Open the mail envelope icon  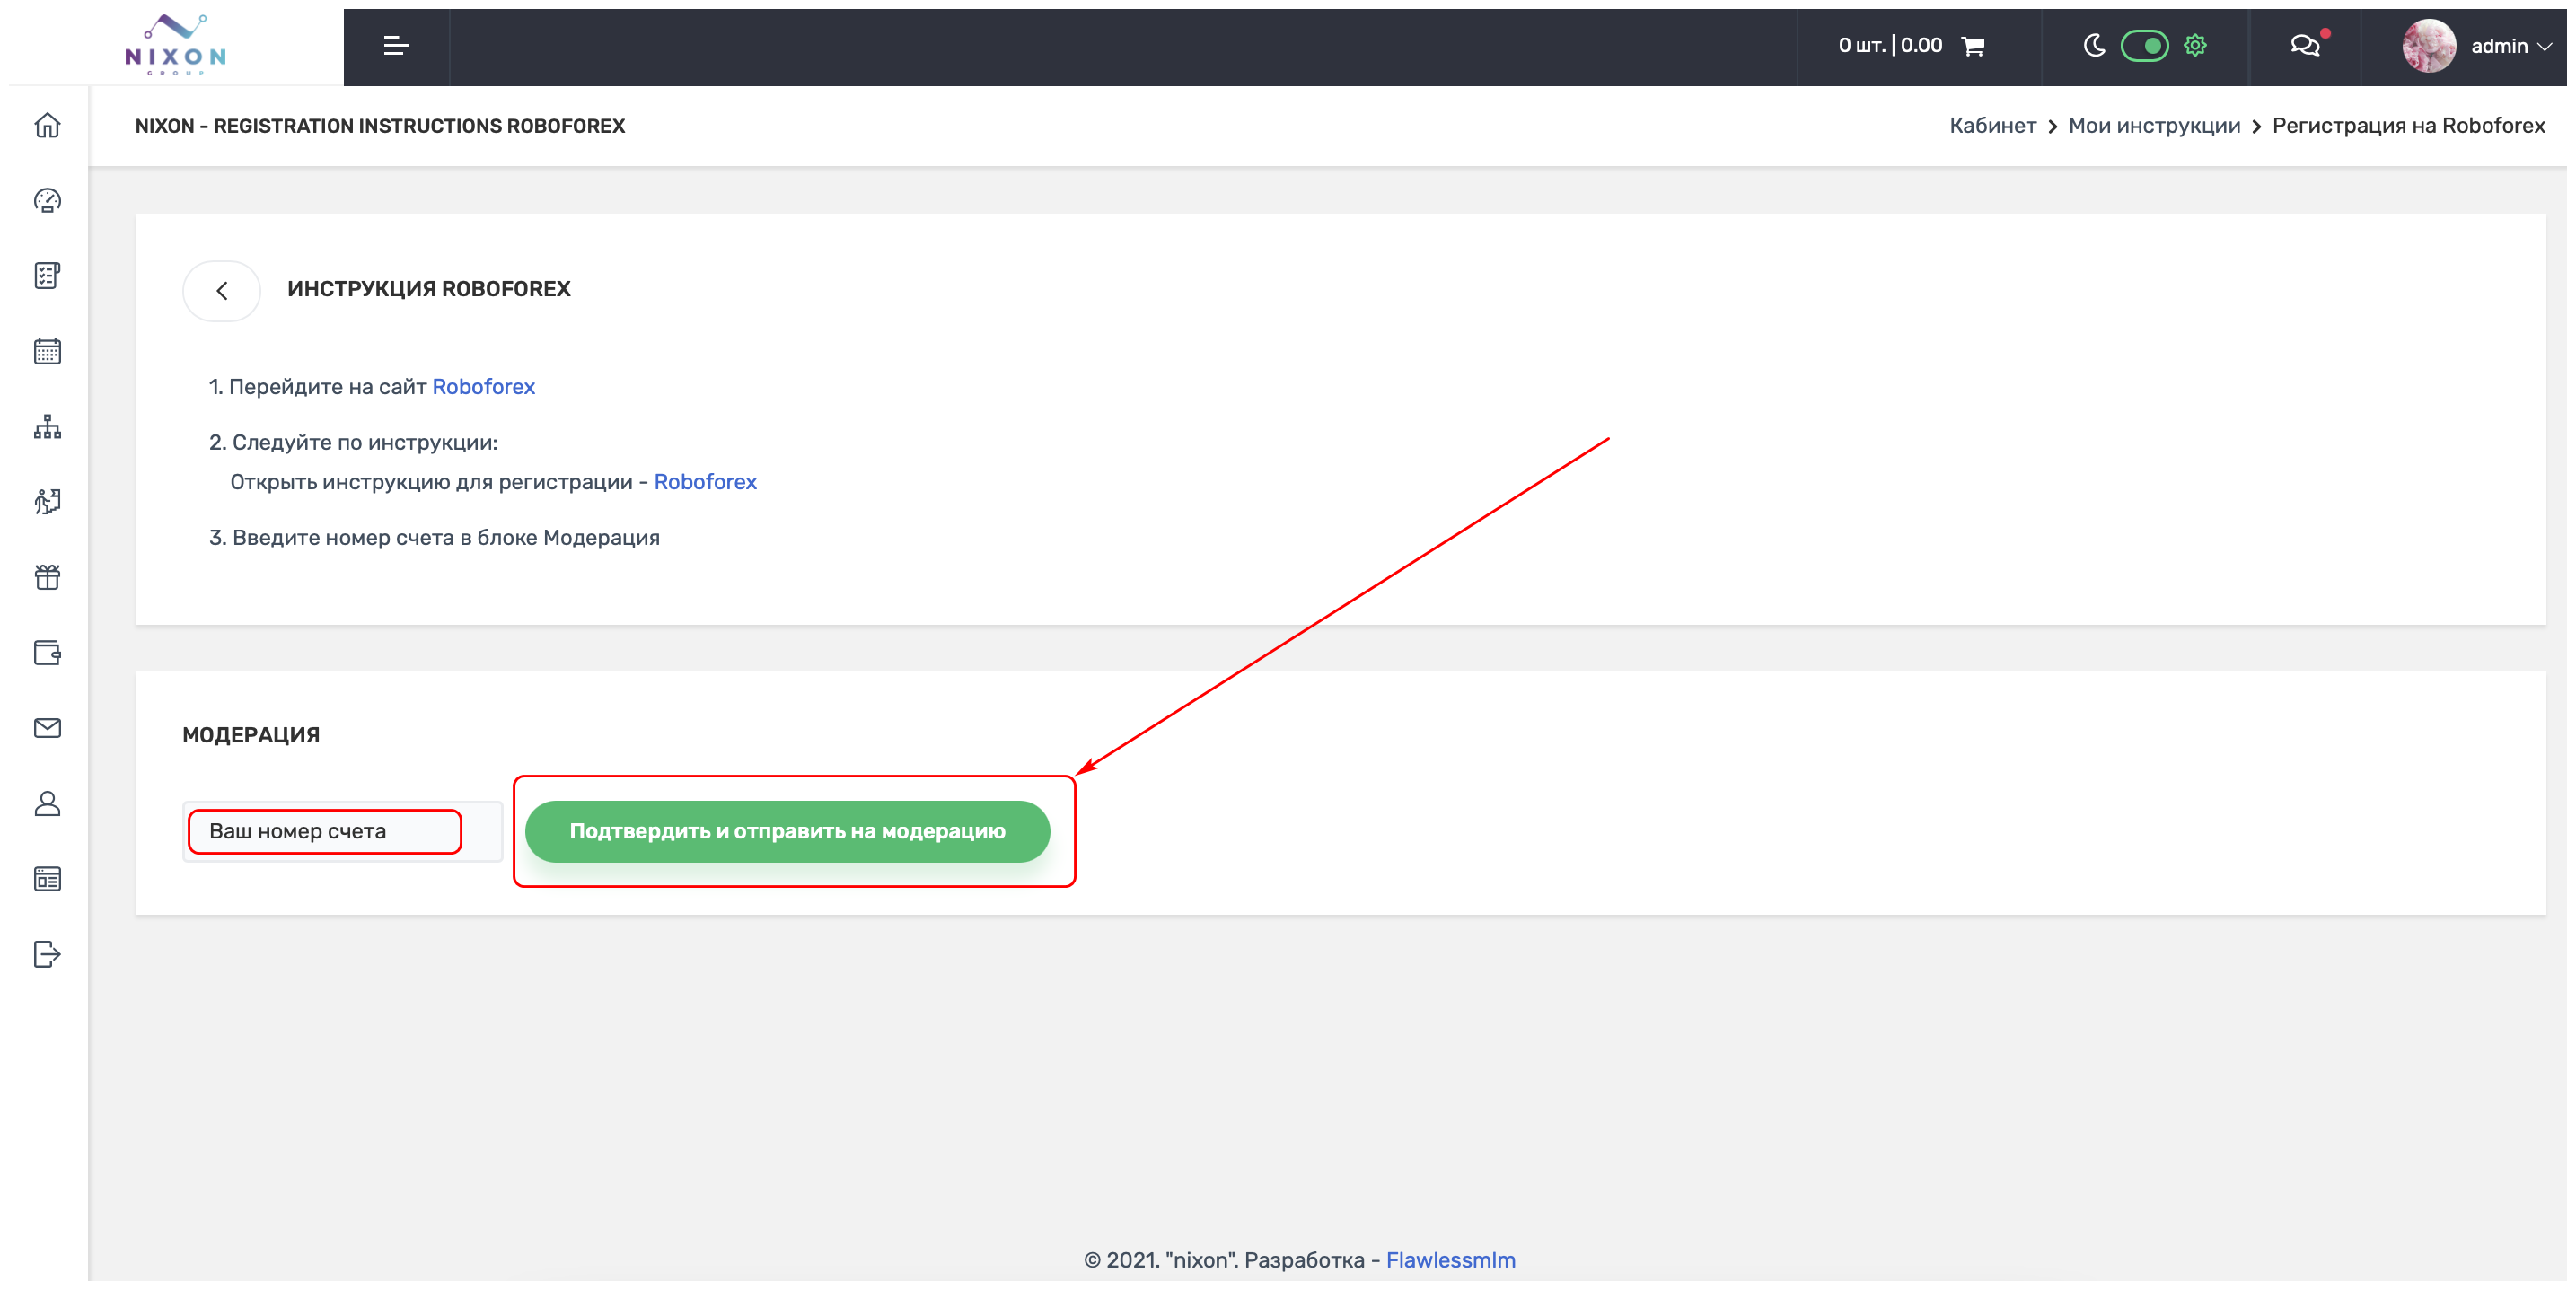pos(47,728)
